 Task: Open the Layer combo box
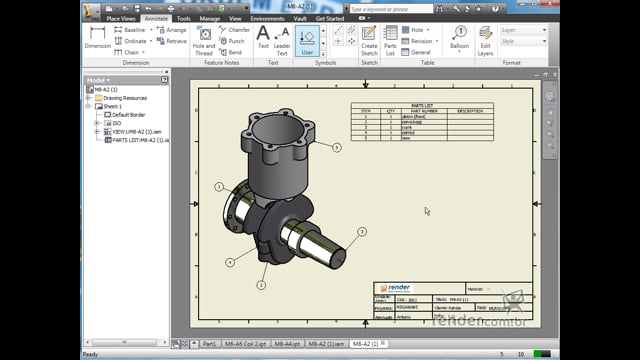(523, 30)
